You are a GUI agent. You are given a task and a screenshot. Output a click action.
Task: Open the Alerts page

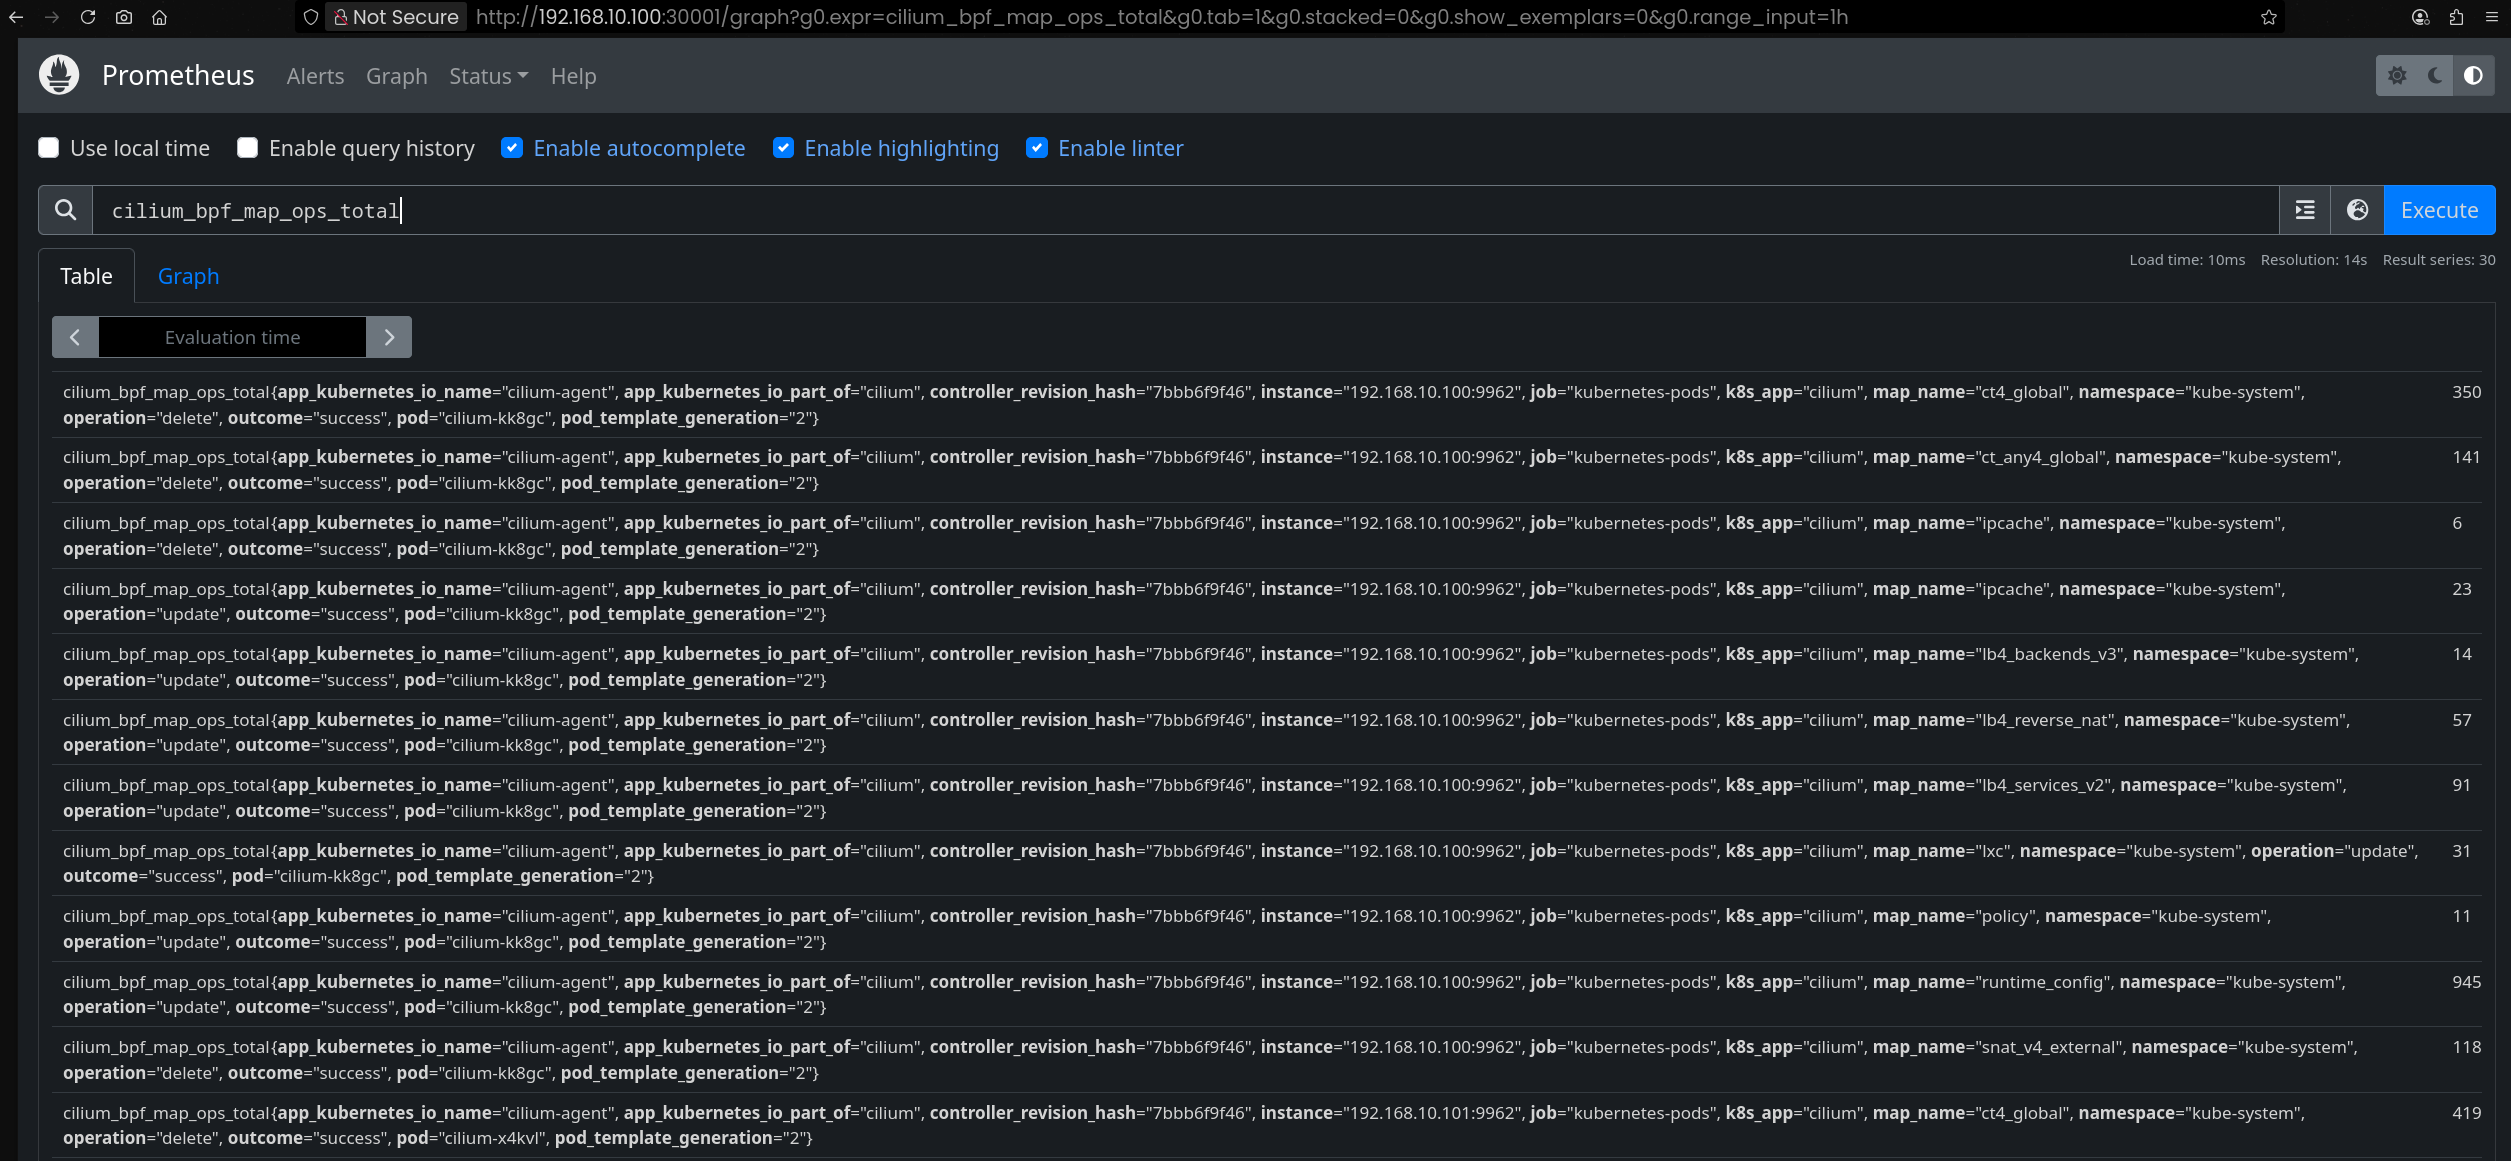pyautogui.click(x=315, y=76)
